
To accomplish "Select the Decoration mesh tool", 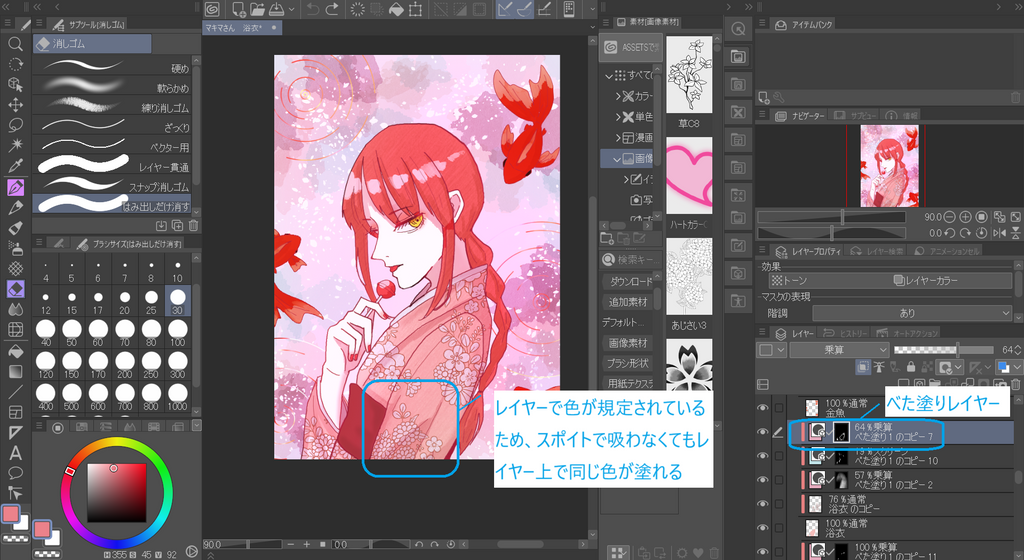I will [x=16, y=268].
